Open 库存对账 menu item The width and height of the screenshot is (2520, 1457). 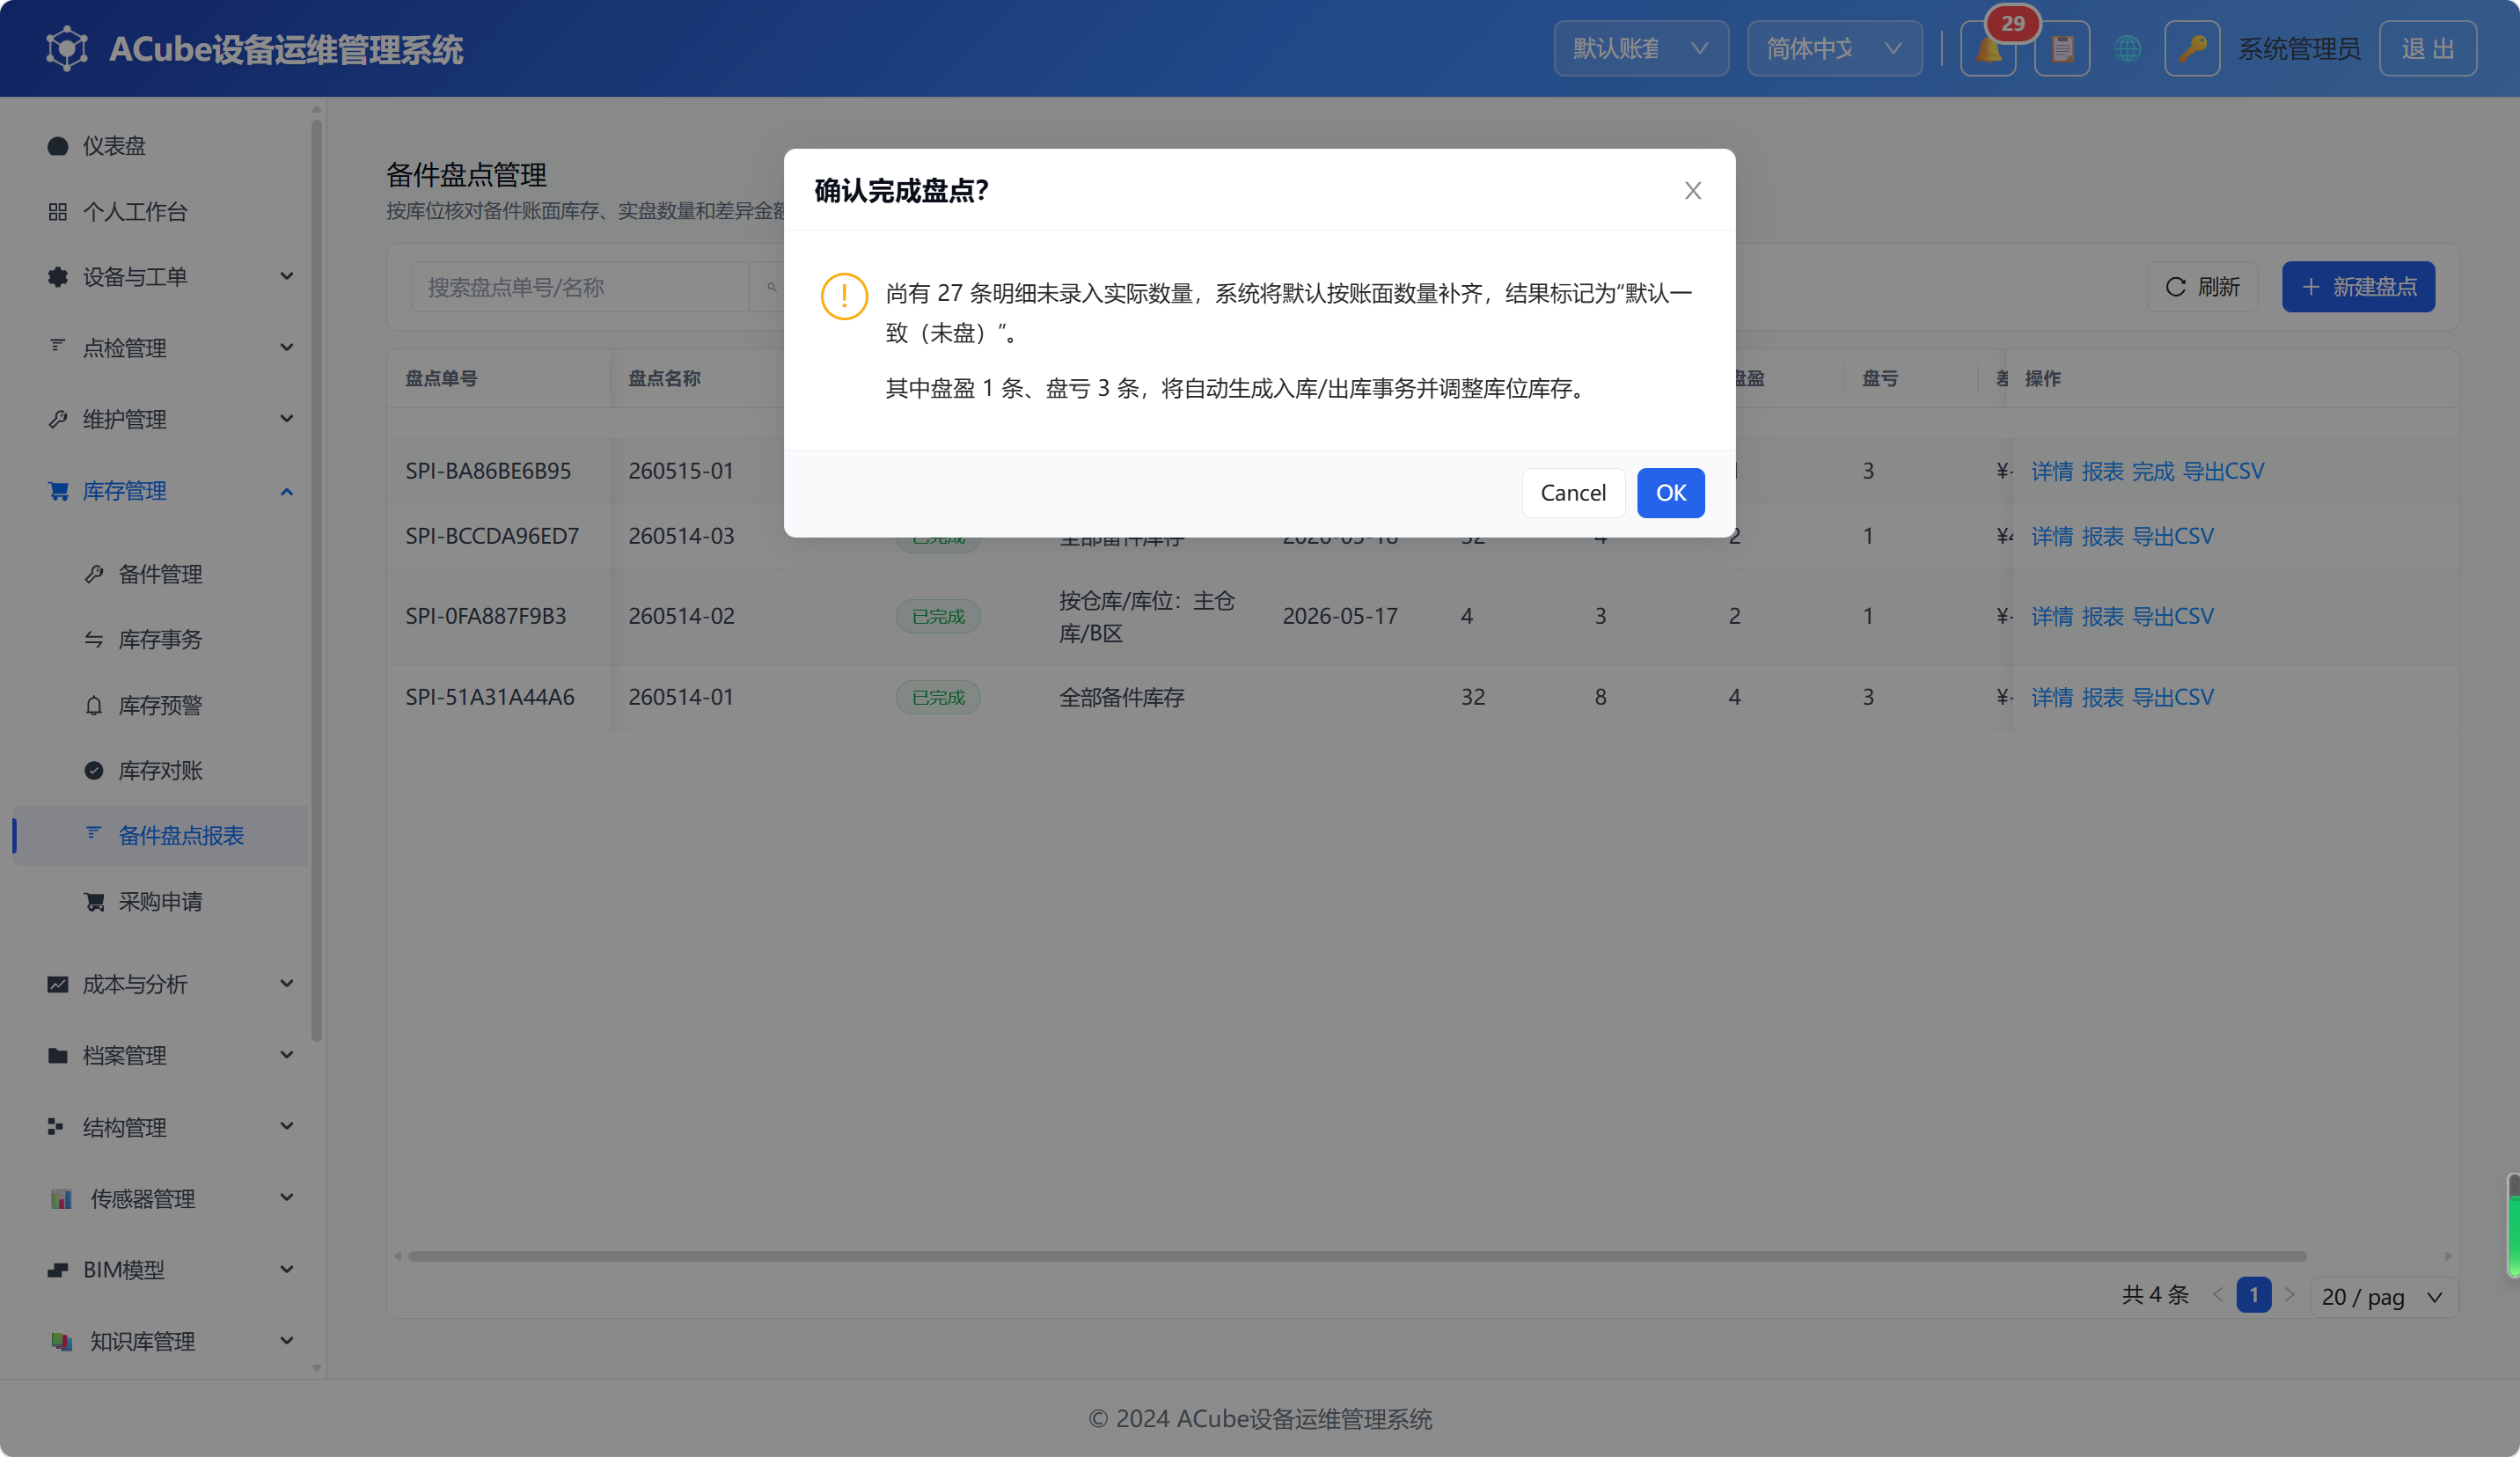(163, 770)
